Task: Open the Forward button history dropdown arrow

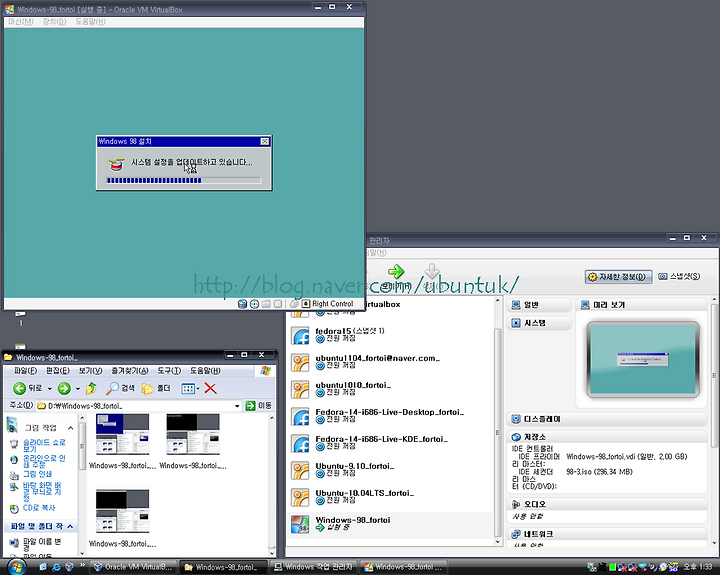Action: point(78,389)
